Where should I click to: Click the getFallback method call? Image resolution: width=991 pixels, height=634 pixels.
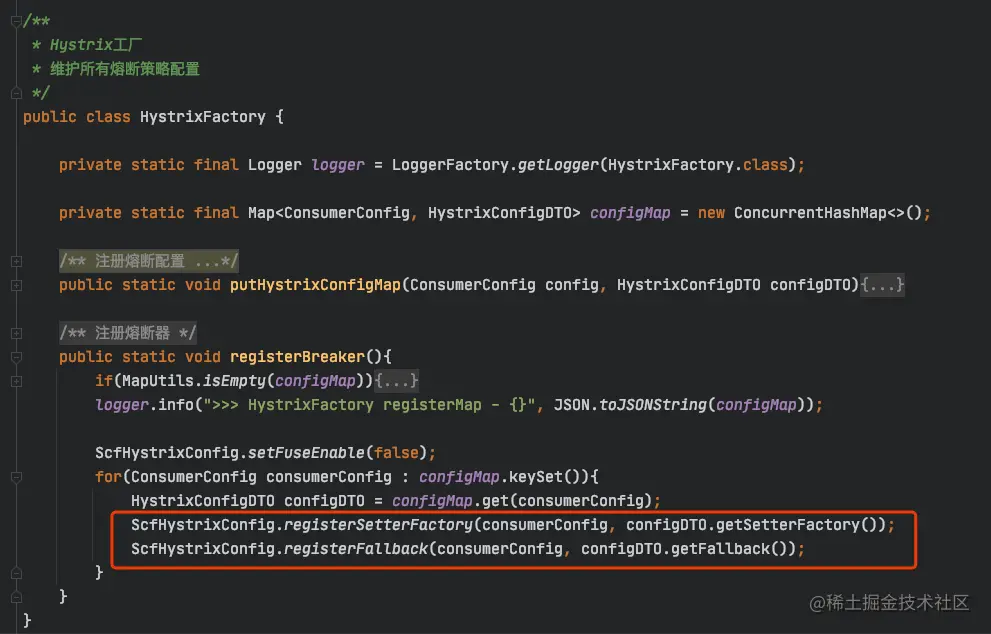click(x=720, y=549)
